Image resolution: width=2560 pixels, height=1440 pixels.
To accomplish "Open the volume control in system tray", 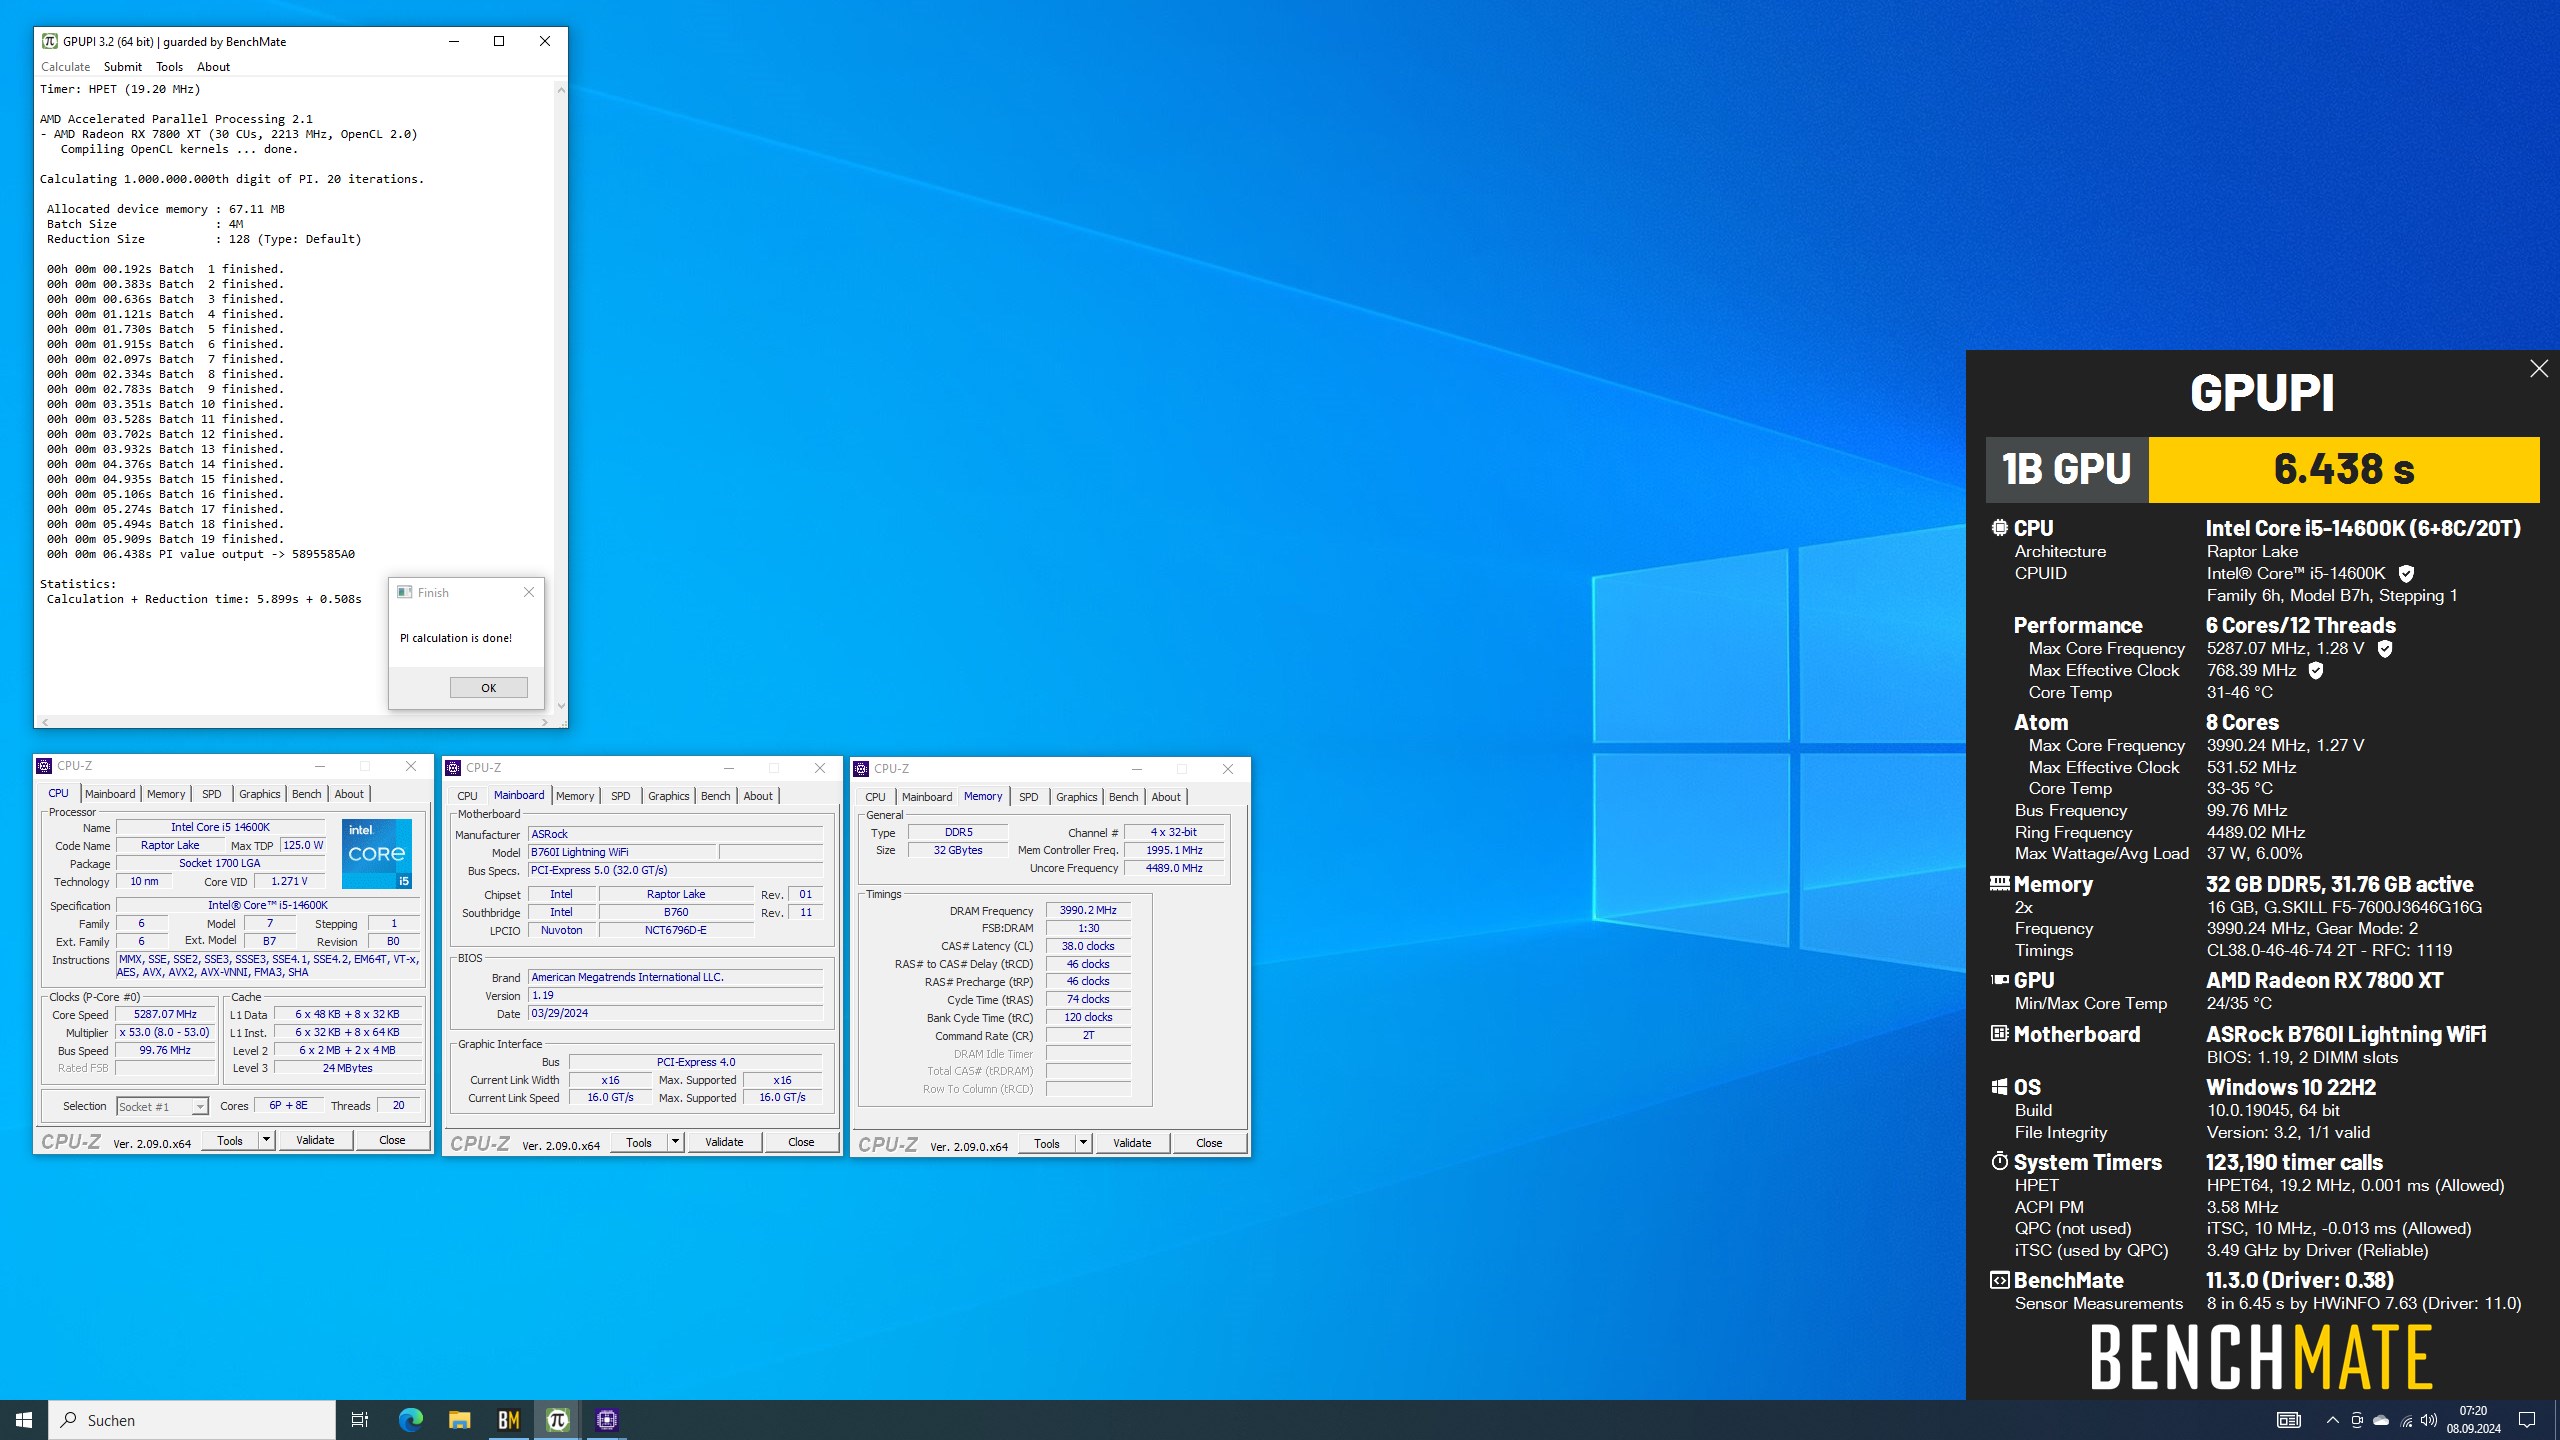I will (2428, 1420).
